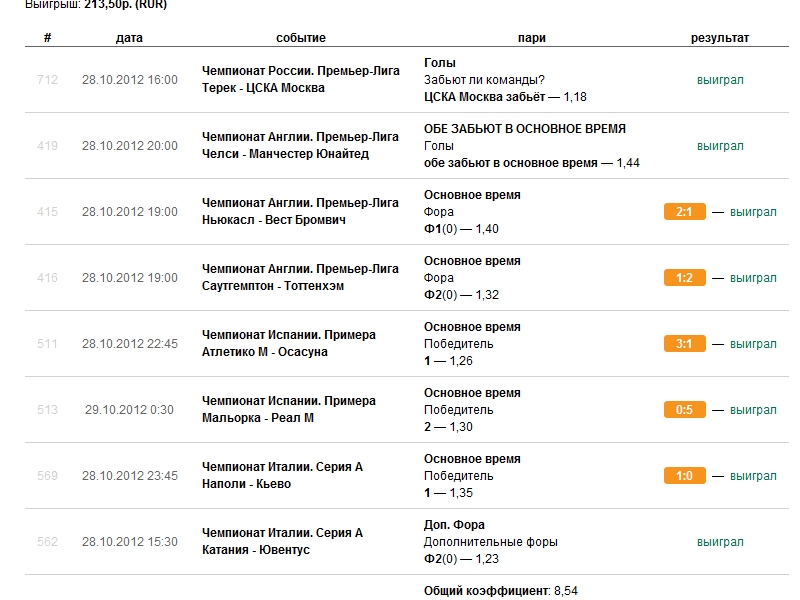Open the Мальорка - Реал М match
This screenshot has width=800, height=600.
coord(258,418)
